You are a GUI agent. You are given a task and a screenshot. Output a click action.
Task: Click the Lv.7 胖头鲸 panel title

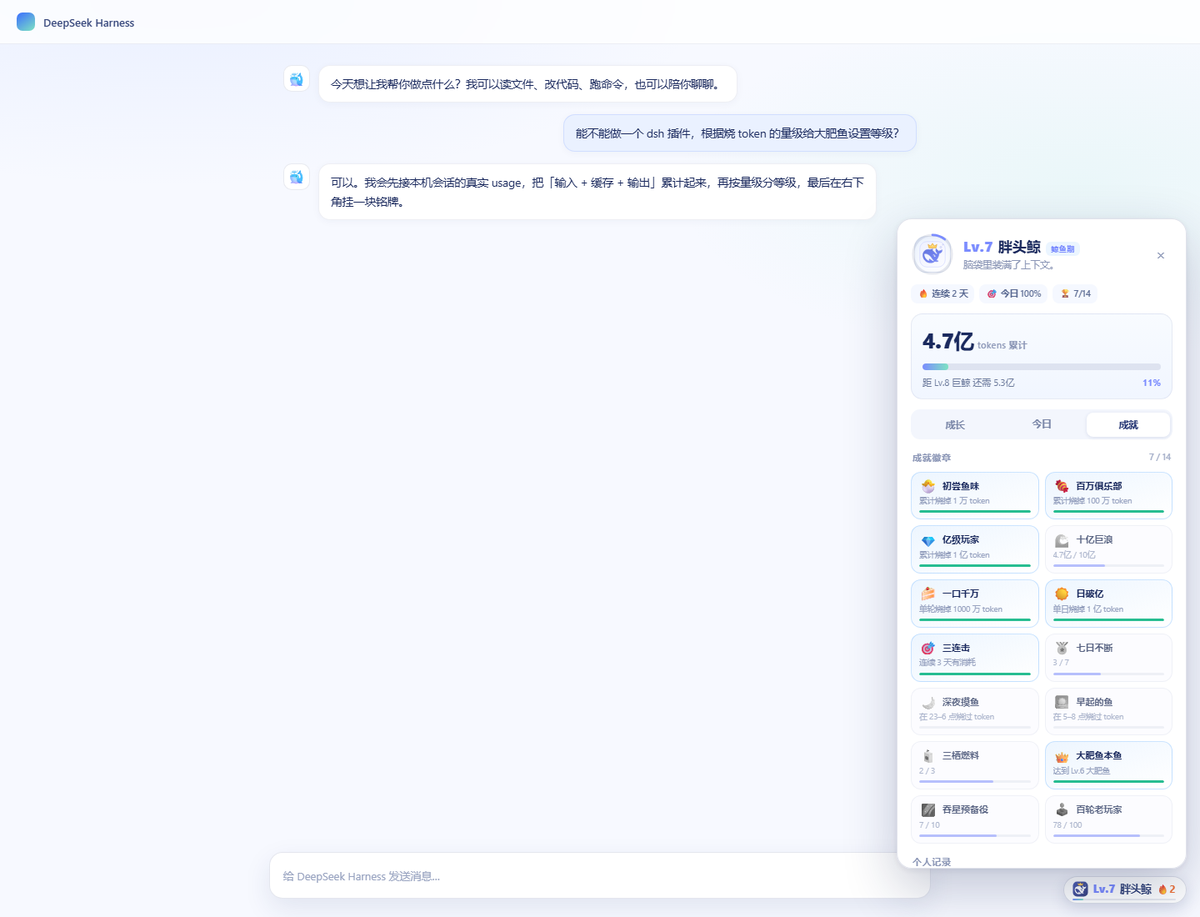click(1002, 247)
